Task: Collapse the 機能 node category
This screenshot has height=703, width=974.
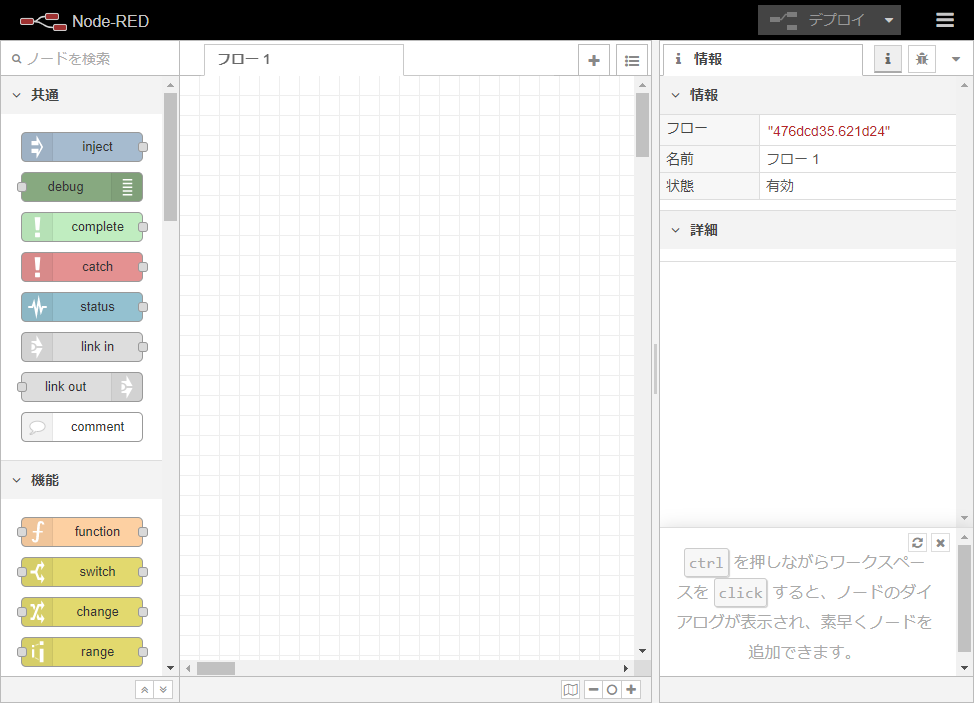Action: (x=16, y=480)
